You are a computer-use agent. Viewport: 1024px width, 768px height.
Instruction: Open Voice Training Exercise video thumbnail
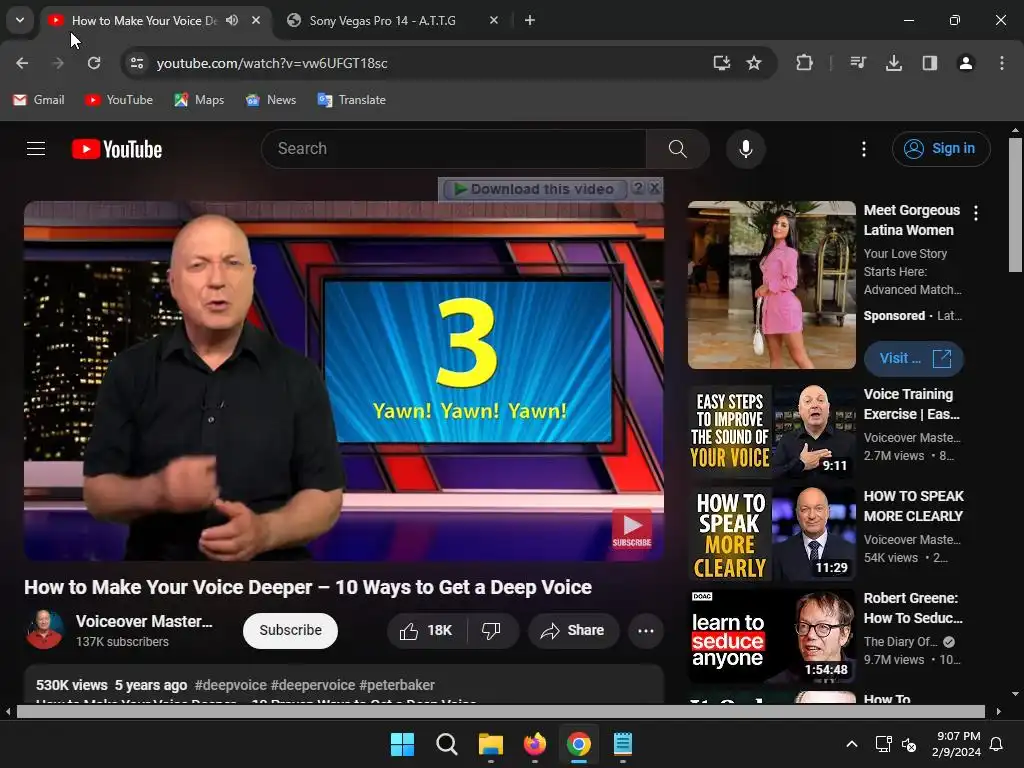[x=772, y=432]
